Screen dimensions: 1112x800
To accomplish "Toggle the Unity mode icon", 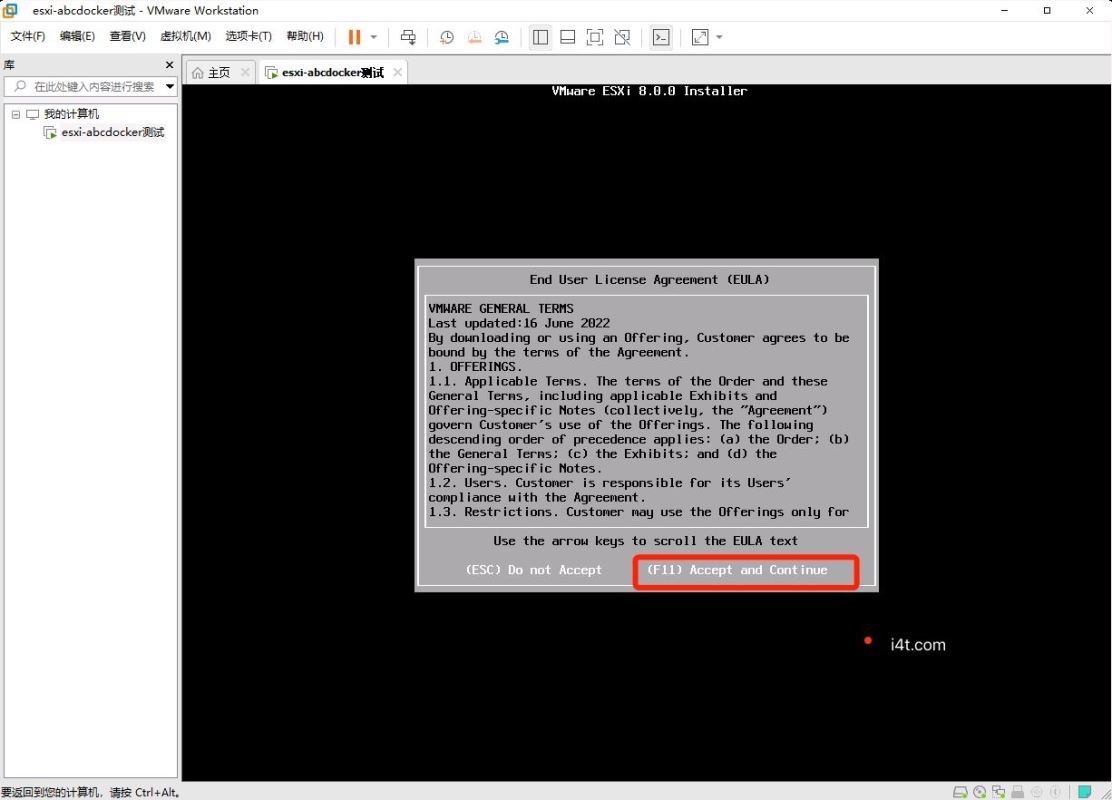I will coord(623,37).
